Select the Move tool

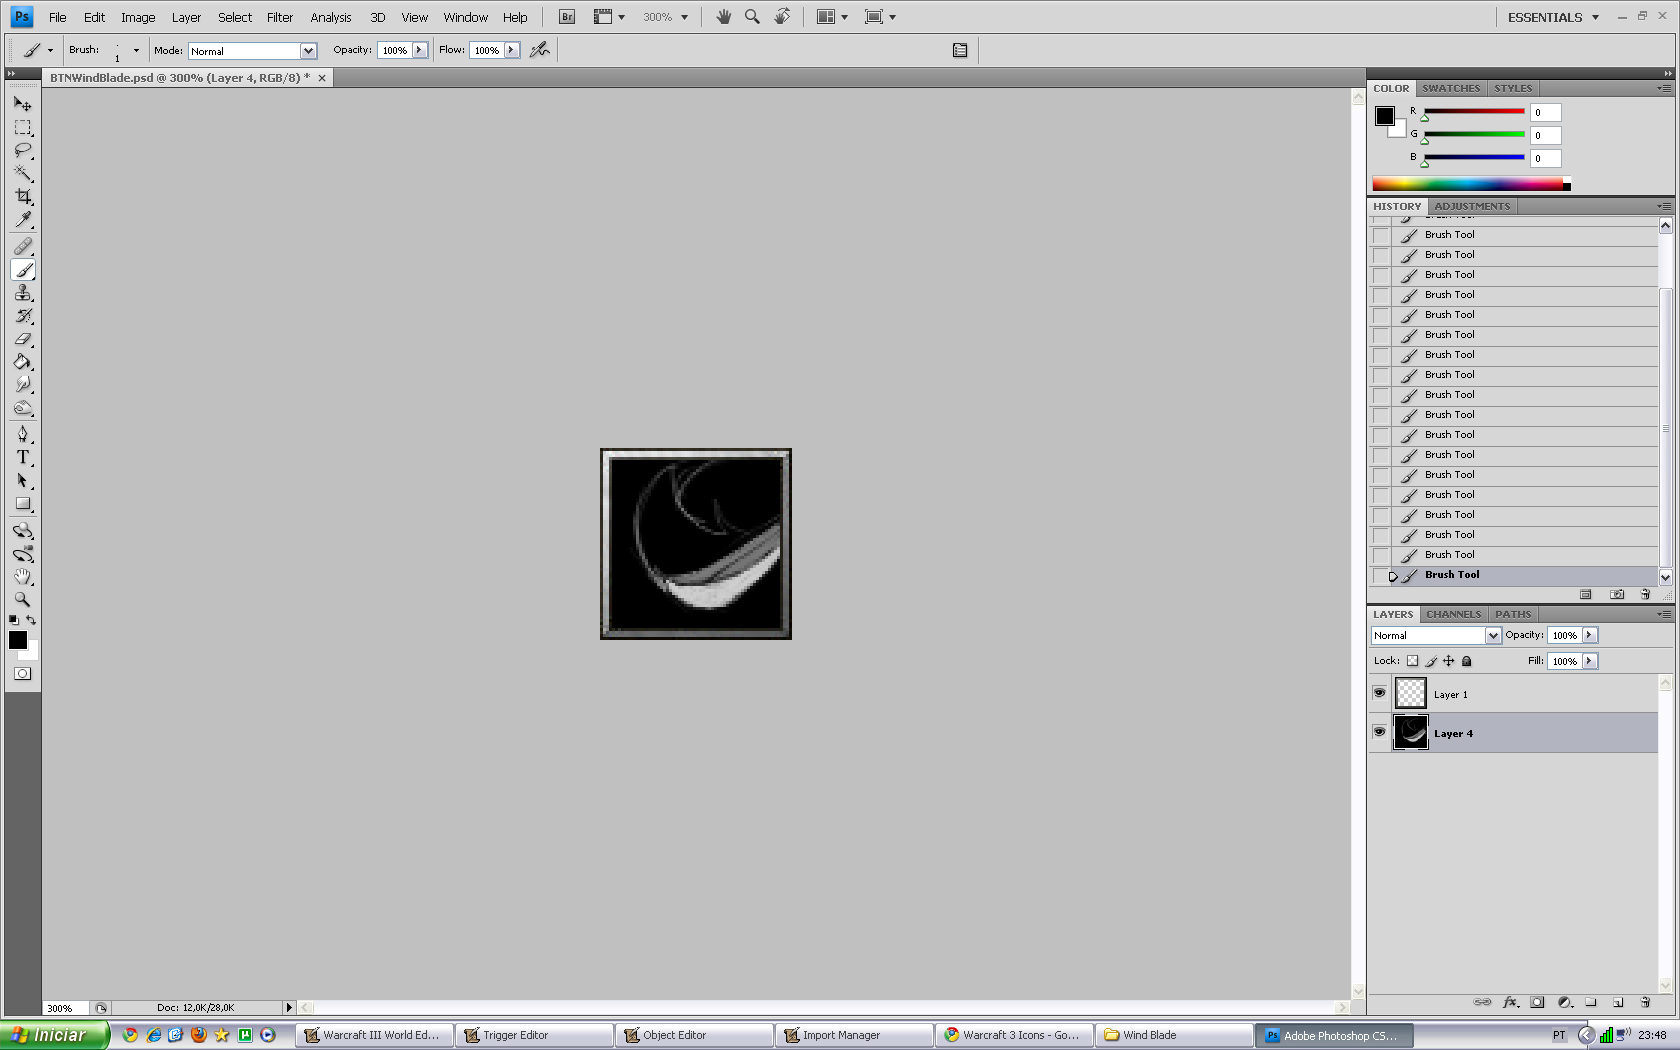[23, 103]
